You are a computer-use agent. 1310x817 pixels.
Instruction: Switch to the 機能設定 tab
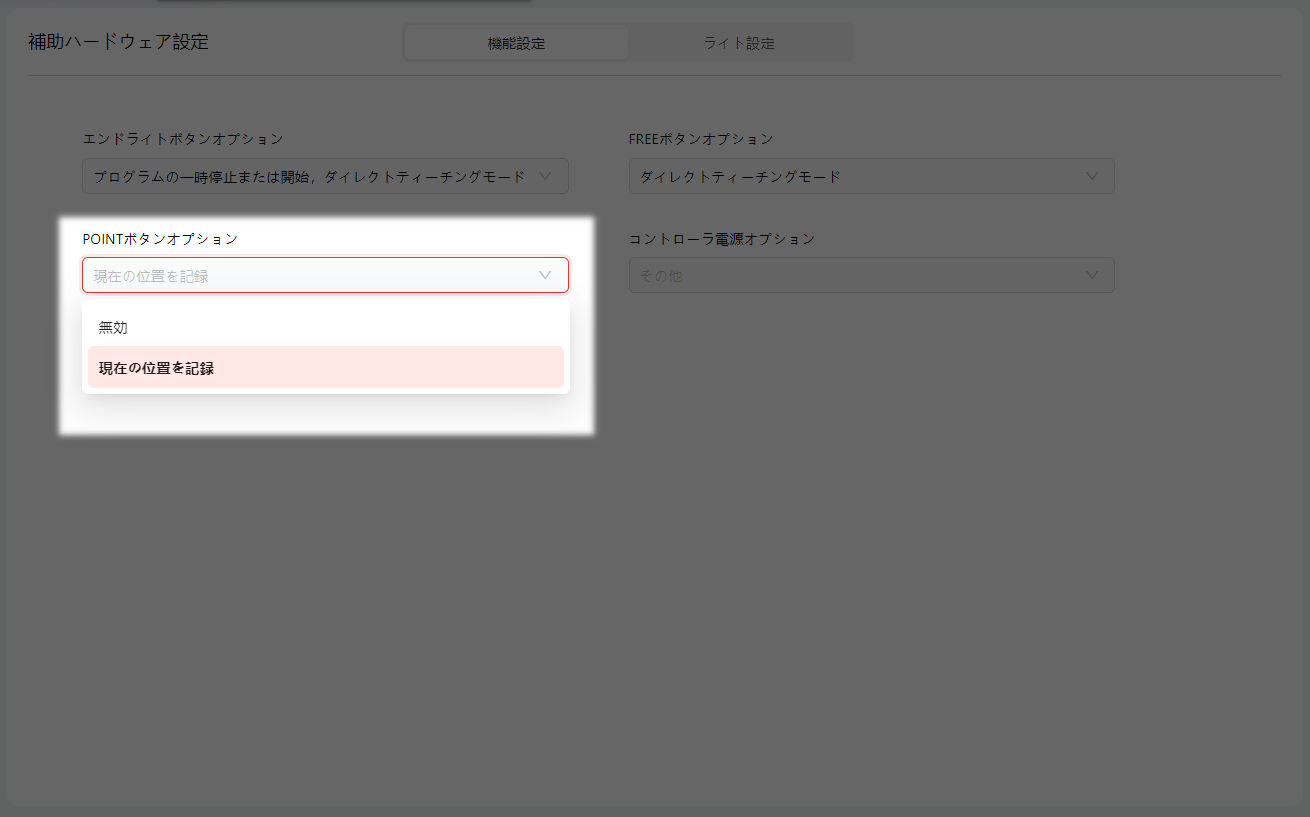tap(516, 43)
